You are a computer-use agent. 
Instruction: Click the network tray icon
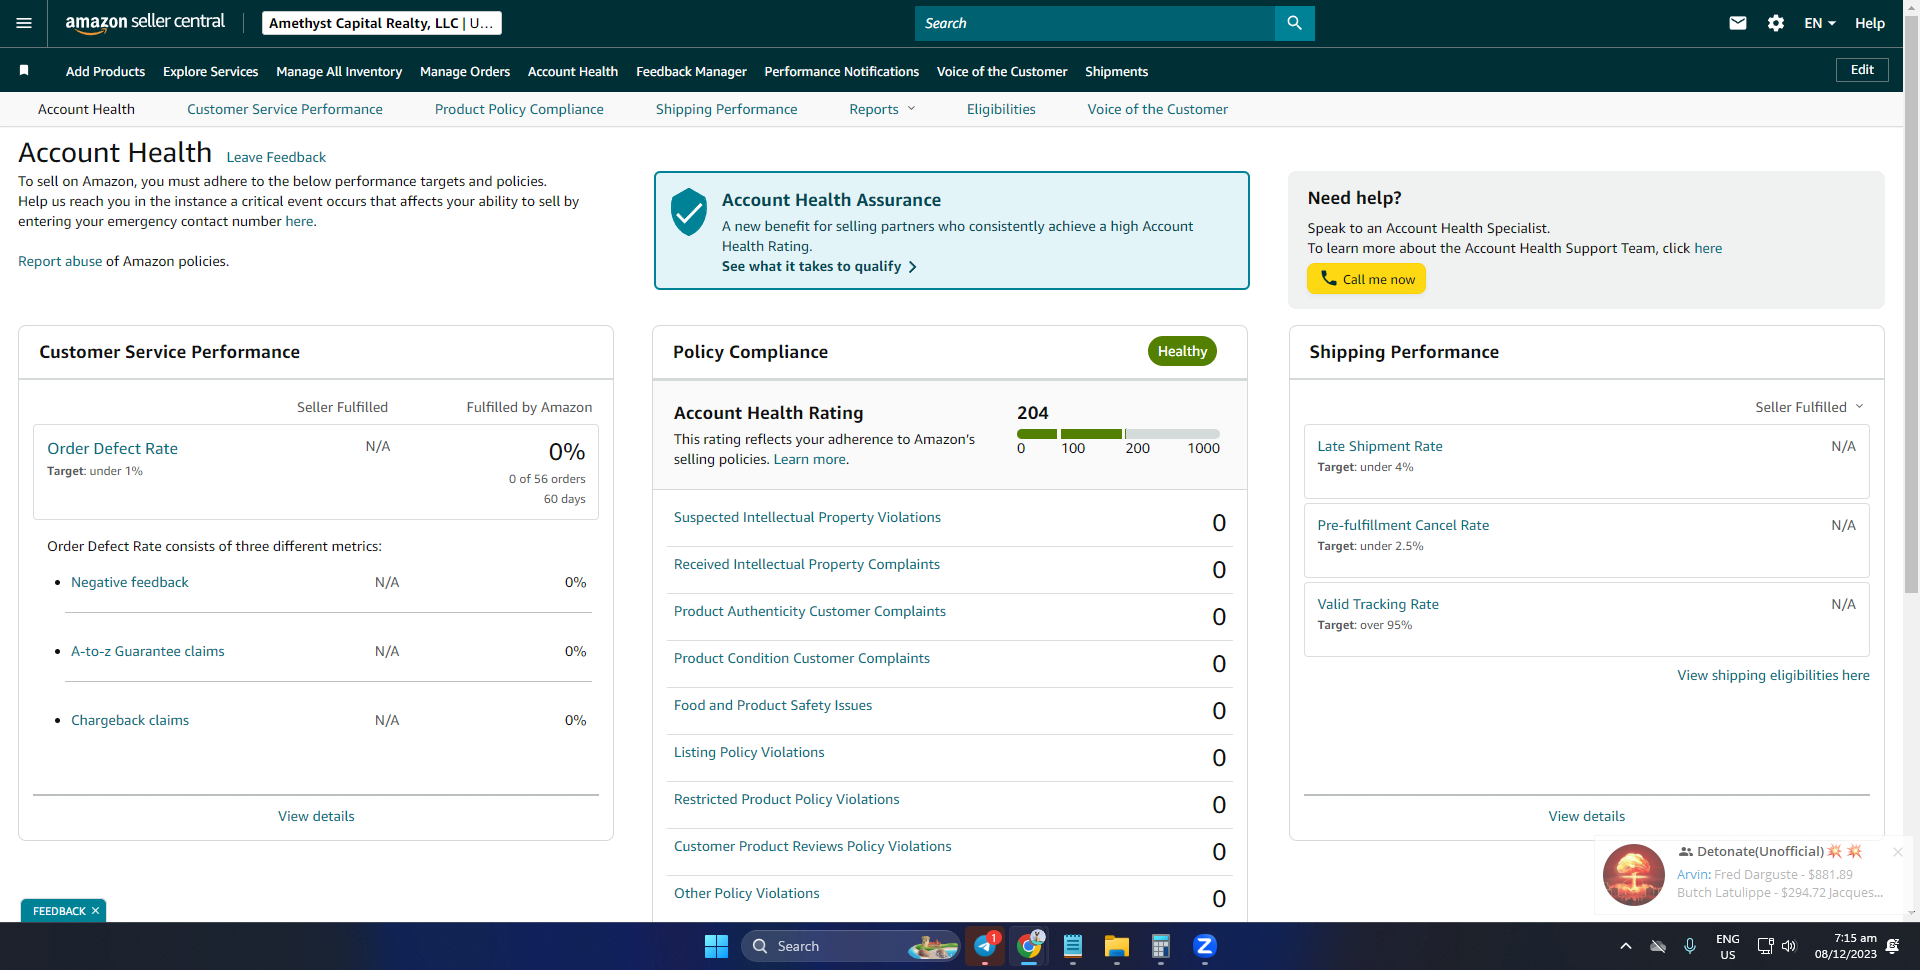(1765, 946)
